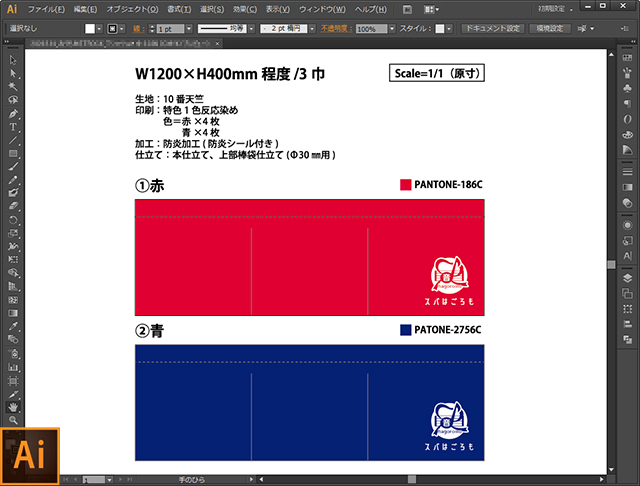Click the ドキュメント設定 button
The height and width of the screenshot is (486, 640).
493,29
